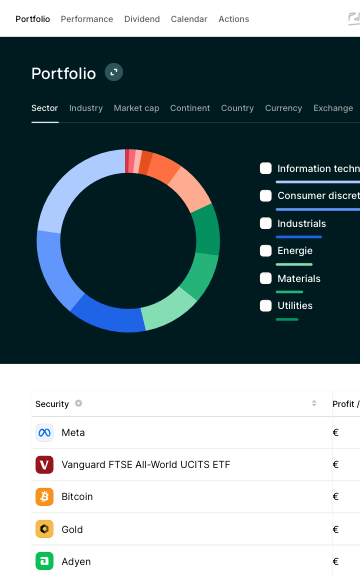Click the Meta logo icon
This screenshot has height=576, width=360.
44,433
